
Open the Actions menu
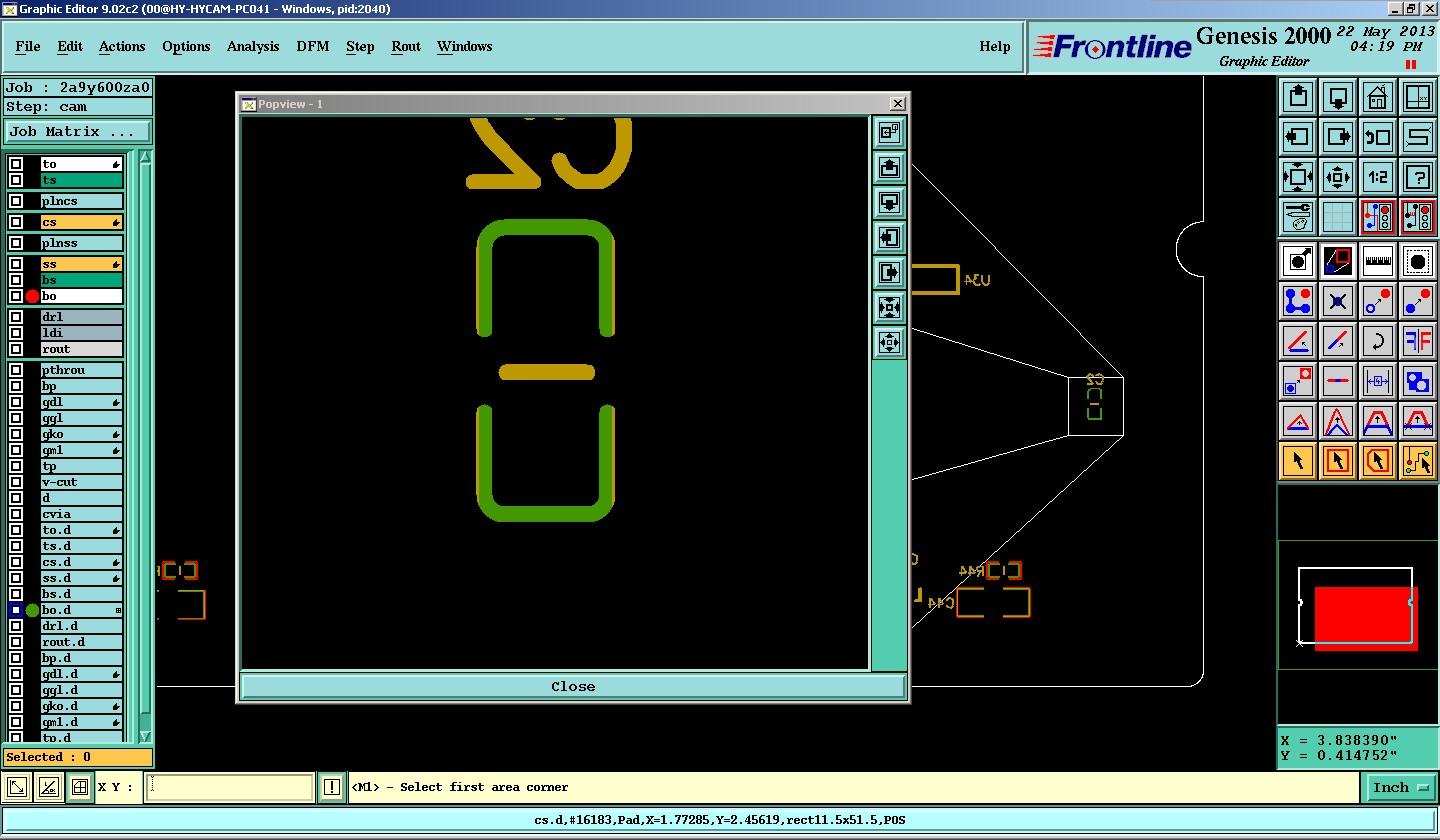[x=122, y=46]
